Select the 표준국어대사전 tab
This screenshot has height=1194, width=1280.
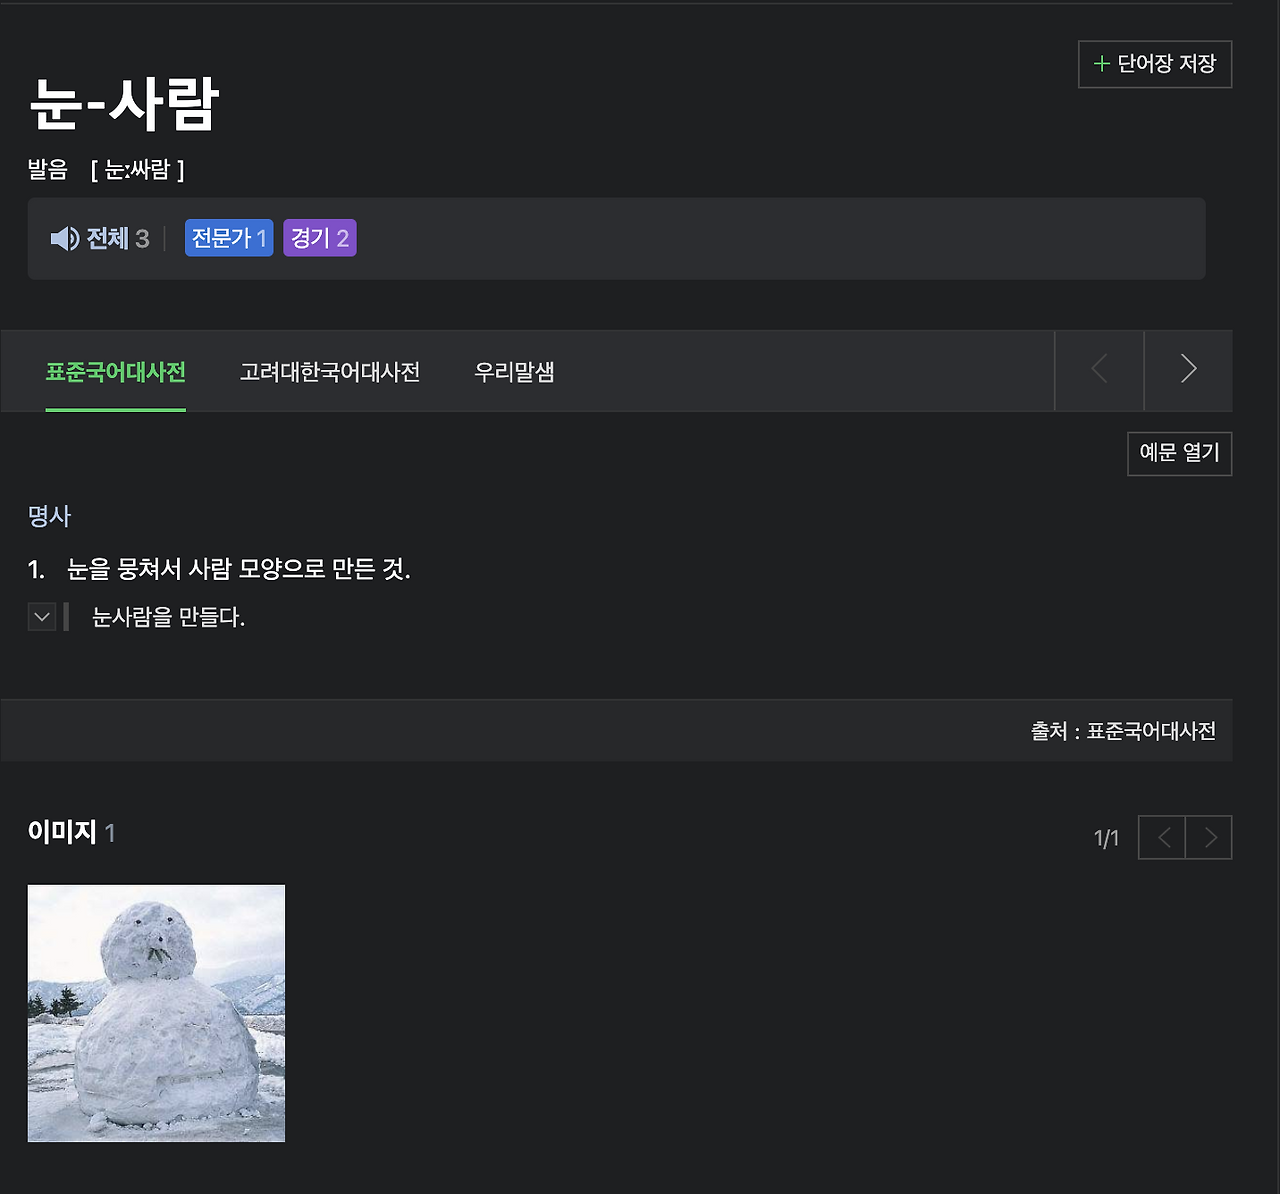click(x=115, y=372)
